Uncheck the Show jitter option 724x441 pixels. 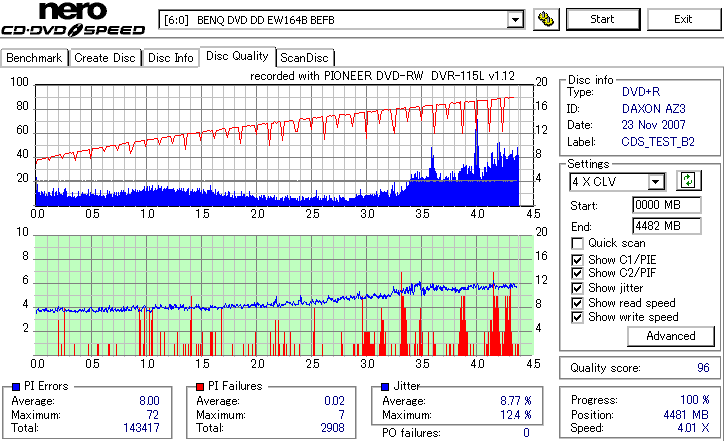[x=577, y=288]
